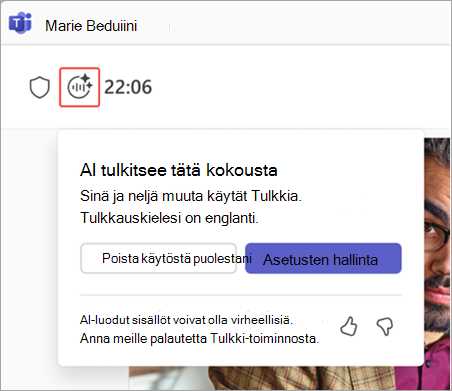This screenshot has height=391, width=452.
Task: Click heading AI tulkitsee tätä kokousta
Action: coord(179,170)
